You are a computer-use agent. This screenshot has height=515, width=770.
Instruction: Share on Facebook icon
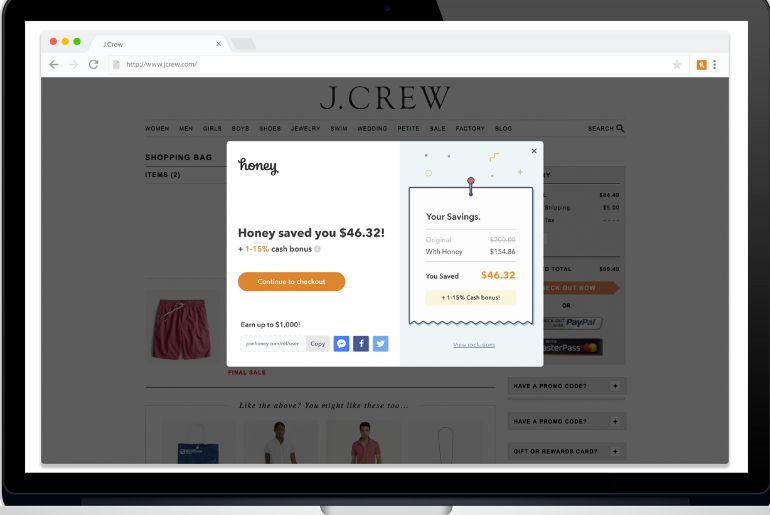tap(361, 344)
